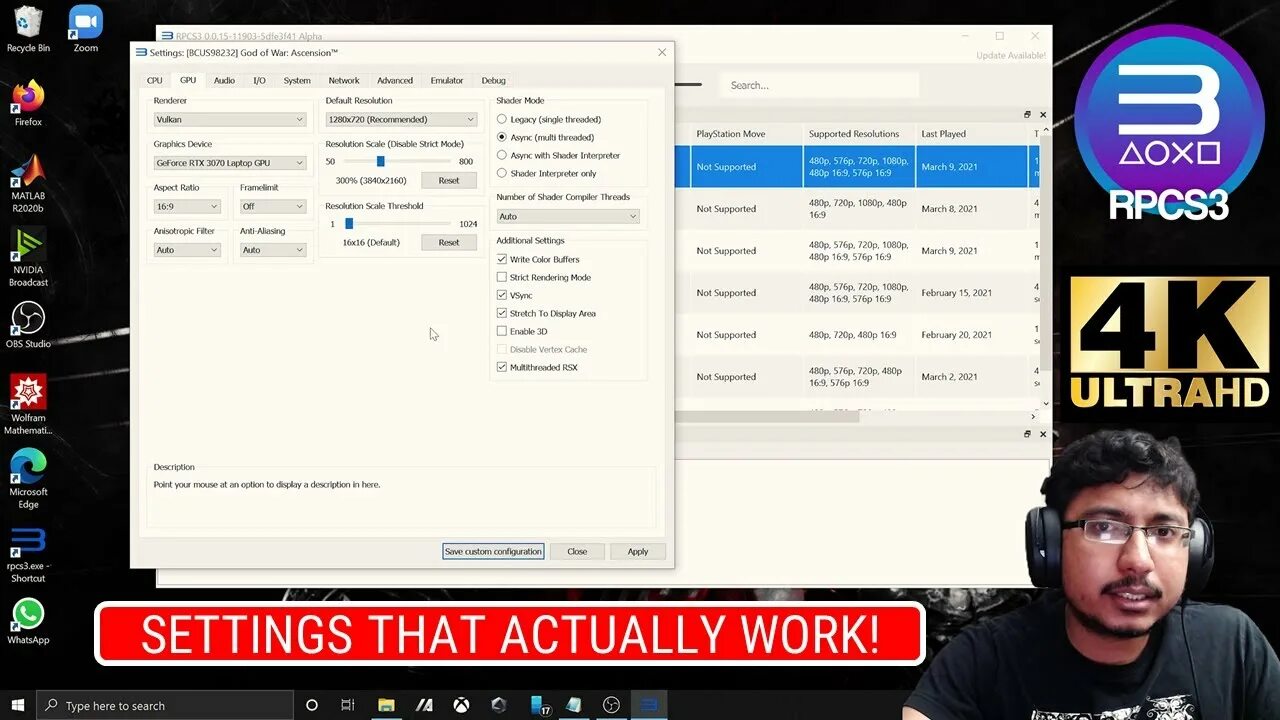Click the Update Available! link in RPCS3
Viewport: 1280px width, 720px height.
click(x=1011, y=55)
